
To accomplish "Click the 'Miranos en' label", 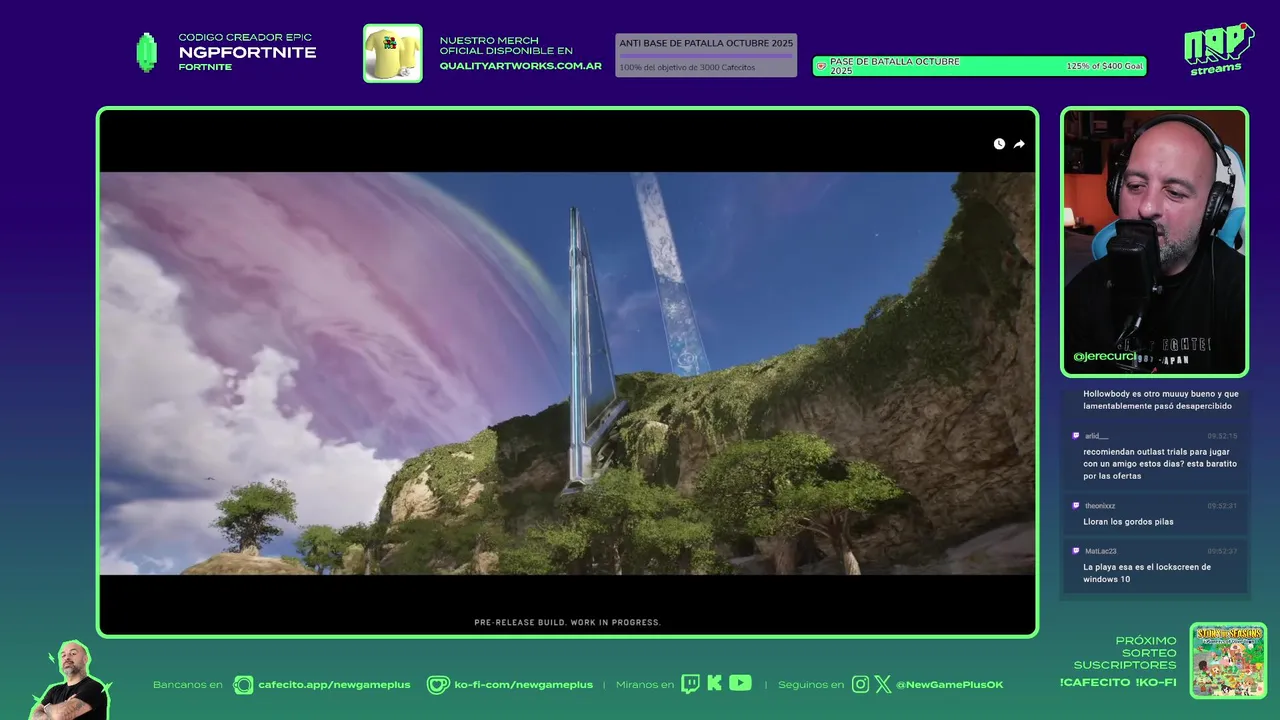I will 645,685.
